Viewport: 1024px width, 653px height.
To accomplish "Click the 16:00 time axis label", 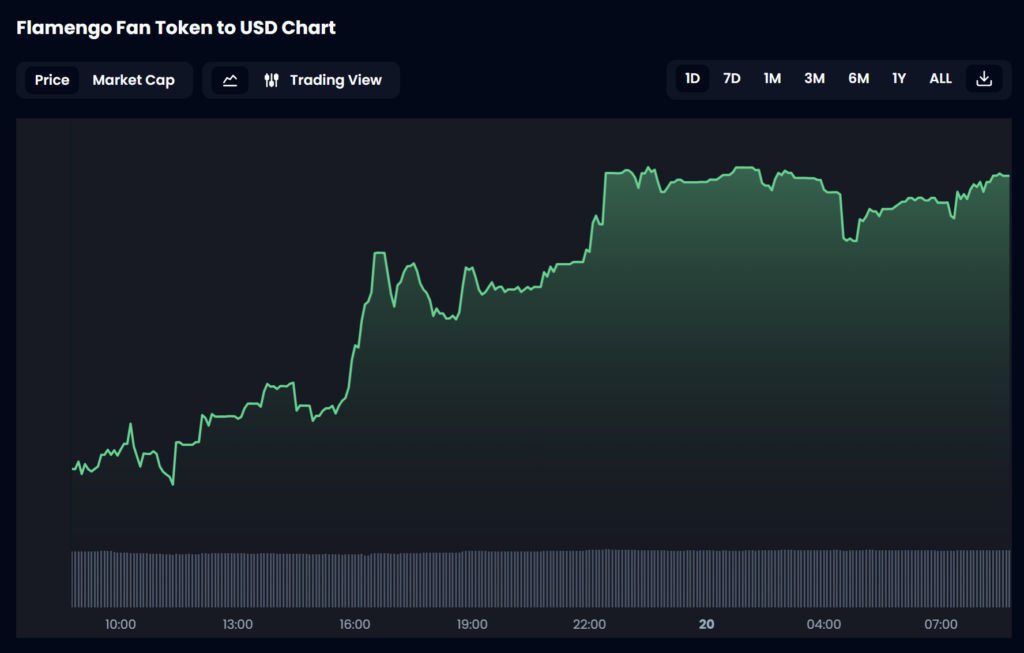I will pyautogui.click(x=355, y=624).
